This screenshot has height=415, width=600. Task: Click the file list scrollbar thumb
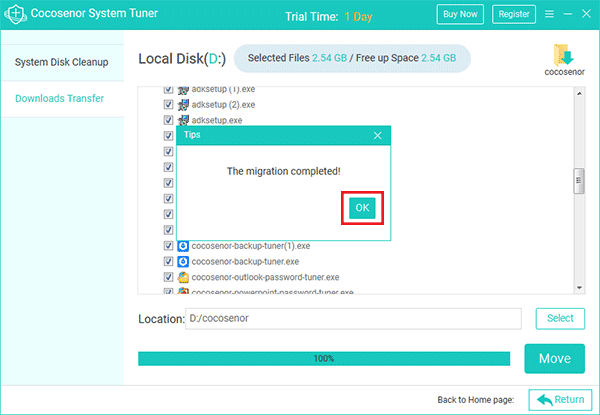(x=579, y=181)
